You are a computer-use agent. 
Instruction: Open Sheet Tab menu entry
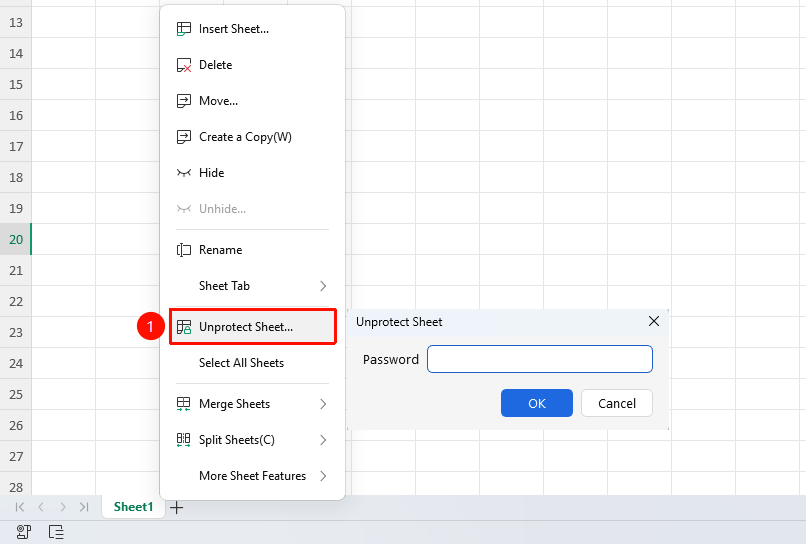(252, 286)
